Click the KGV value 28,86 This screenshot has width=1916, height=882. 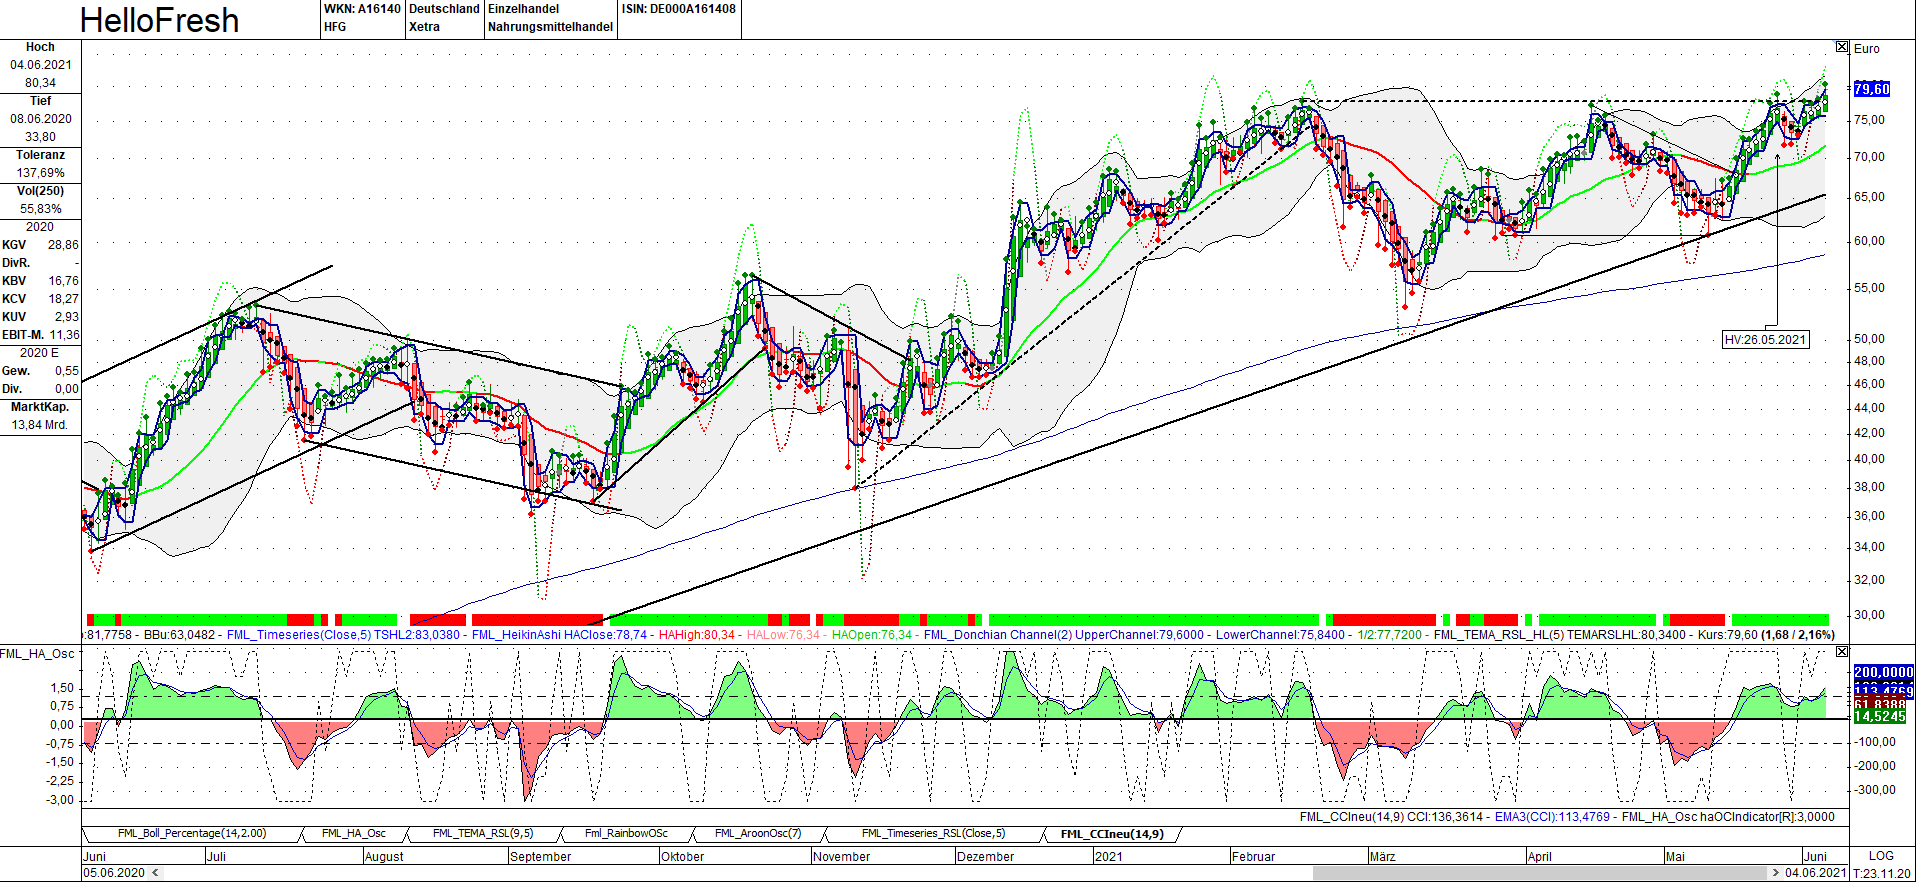63,245
